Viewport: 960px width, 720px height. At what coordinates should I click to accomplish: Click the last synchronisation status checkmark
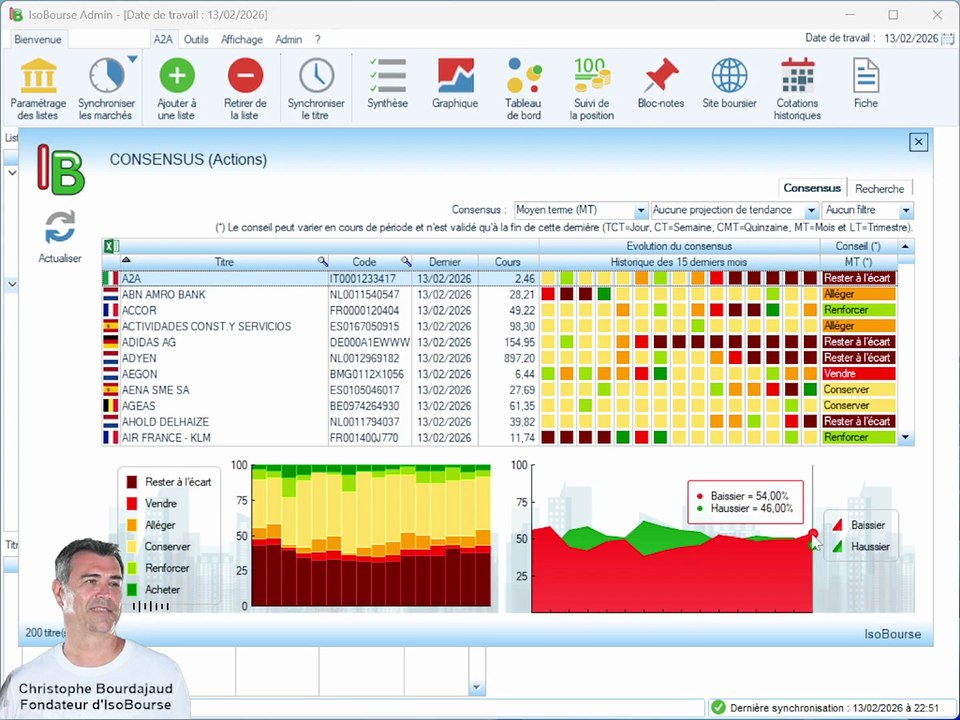(719, 708)
